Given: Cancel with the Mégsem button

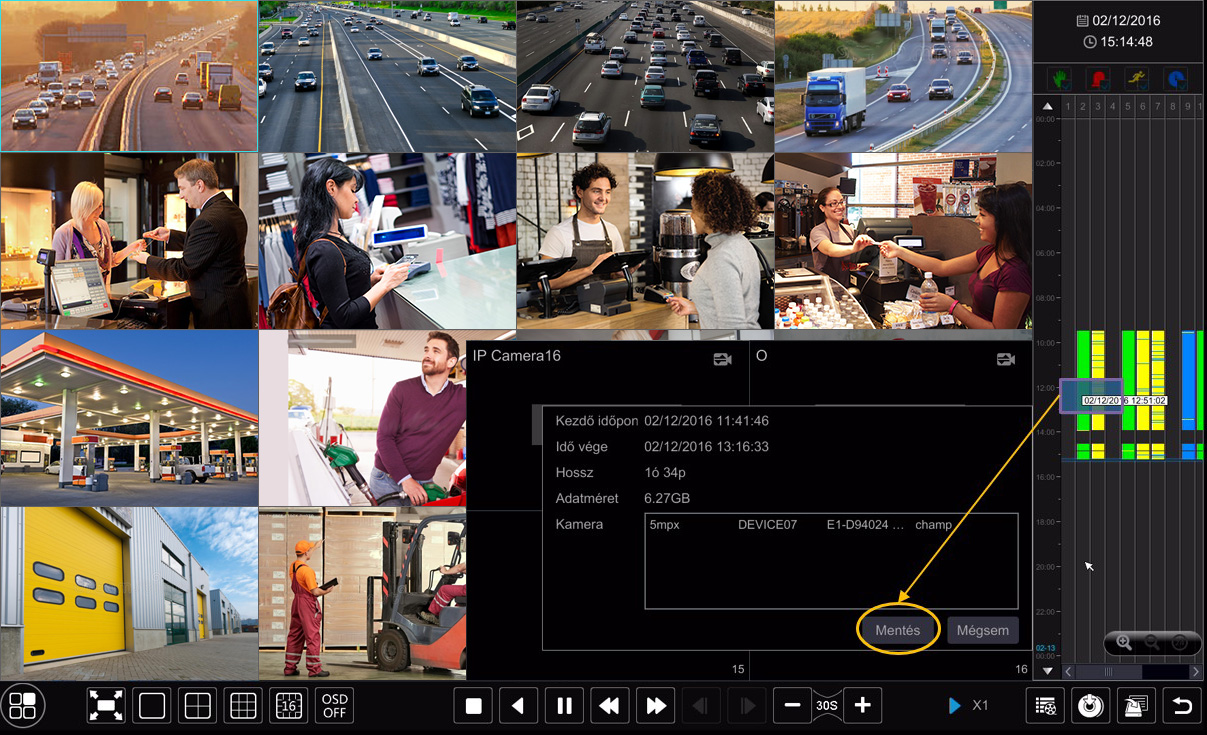Looking at the screenshot, I should (x=983, y=630).
